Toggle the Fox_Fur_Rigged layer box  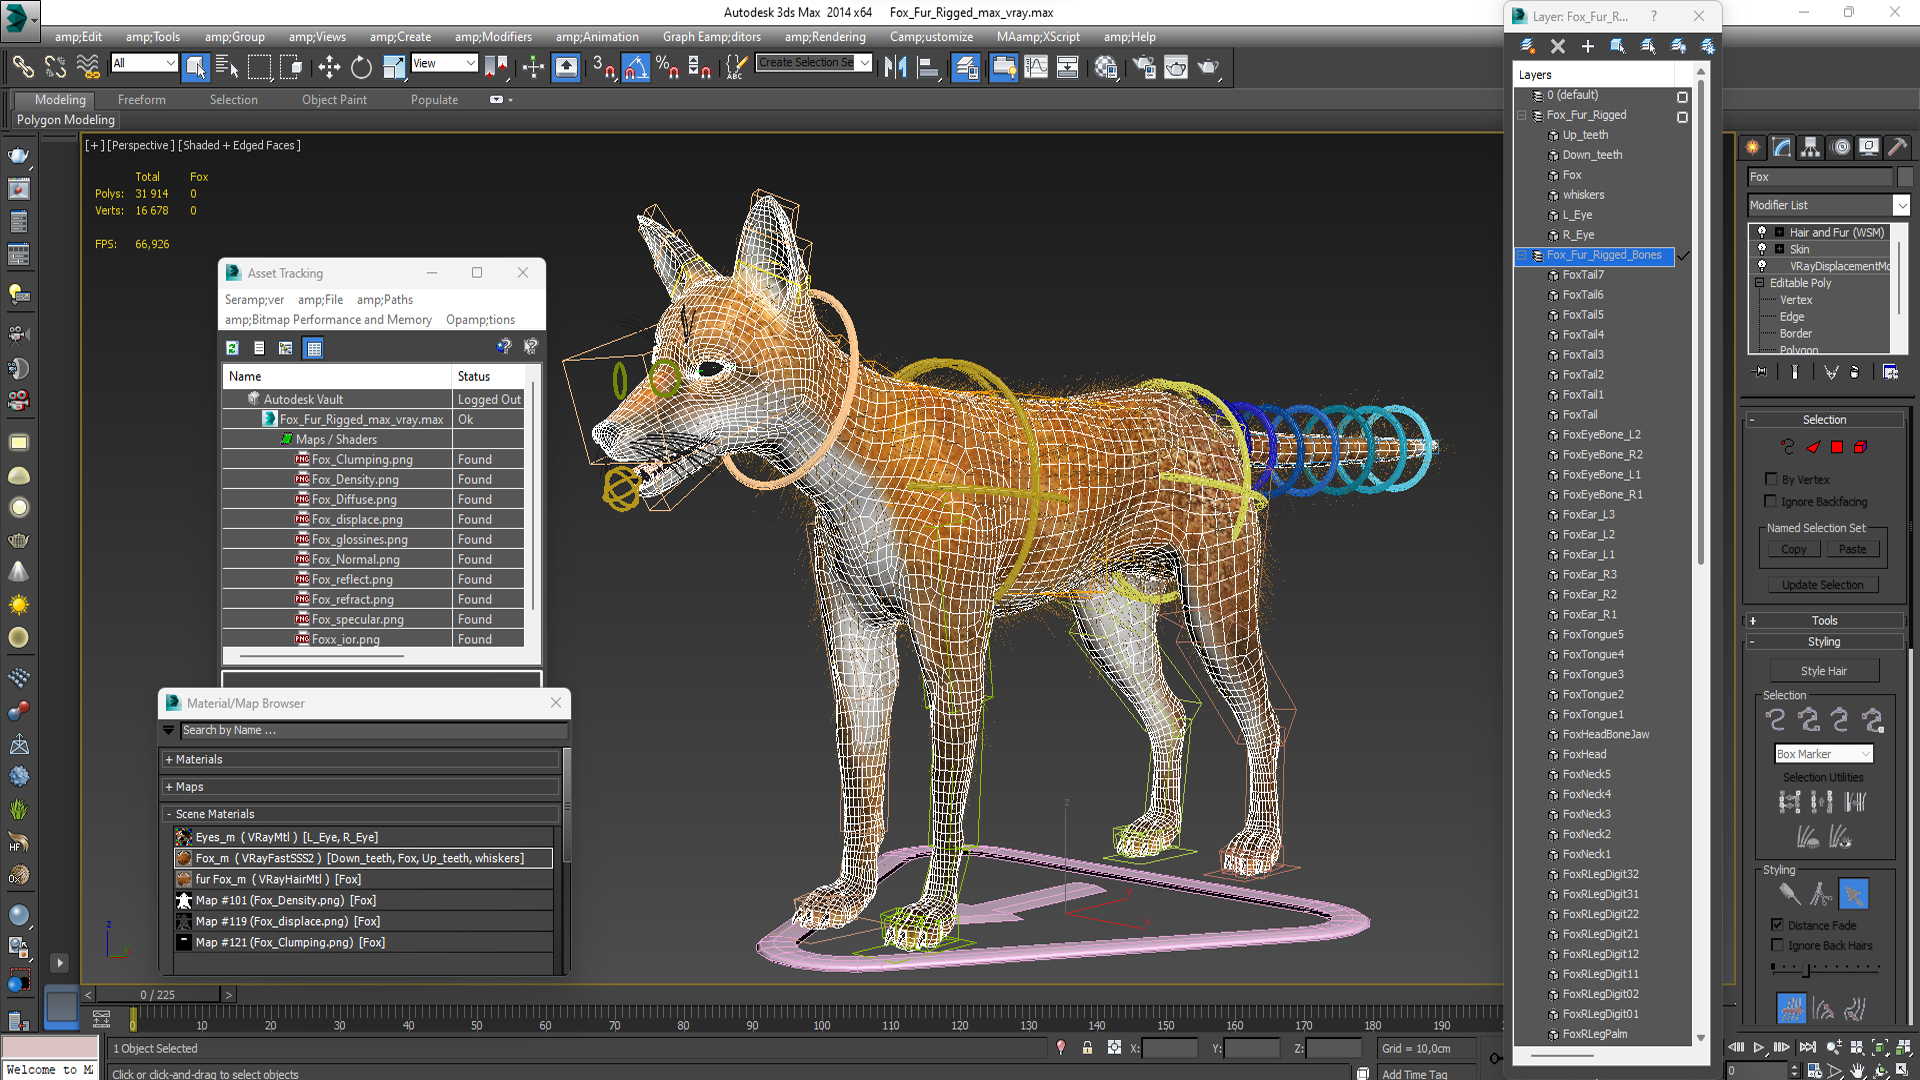click(1682, 117)
